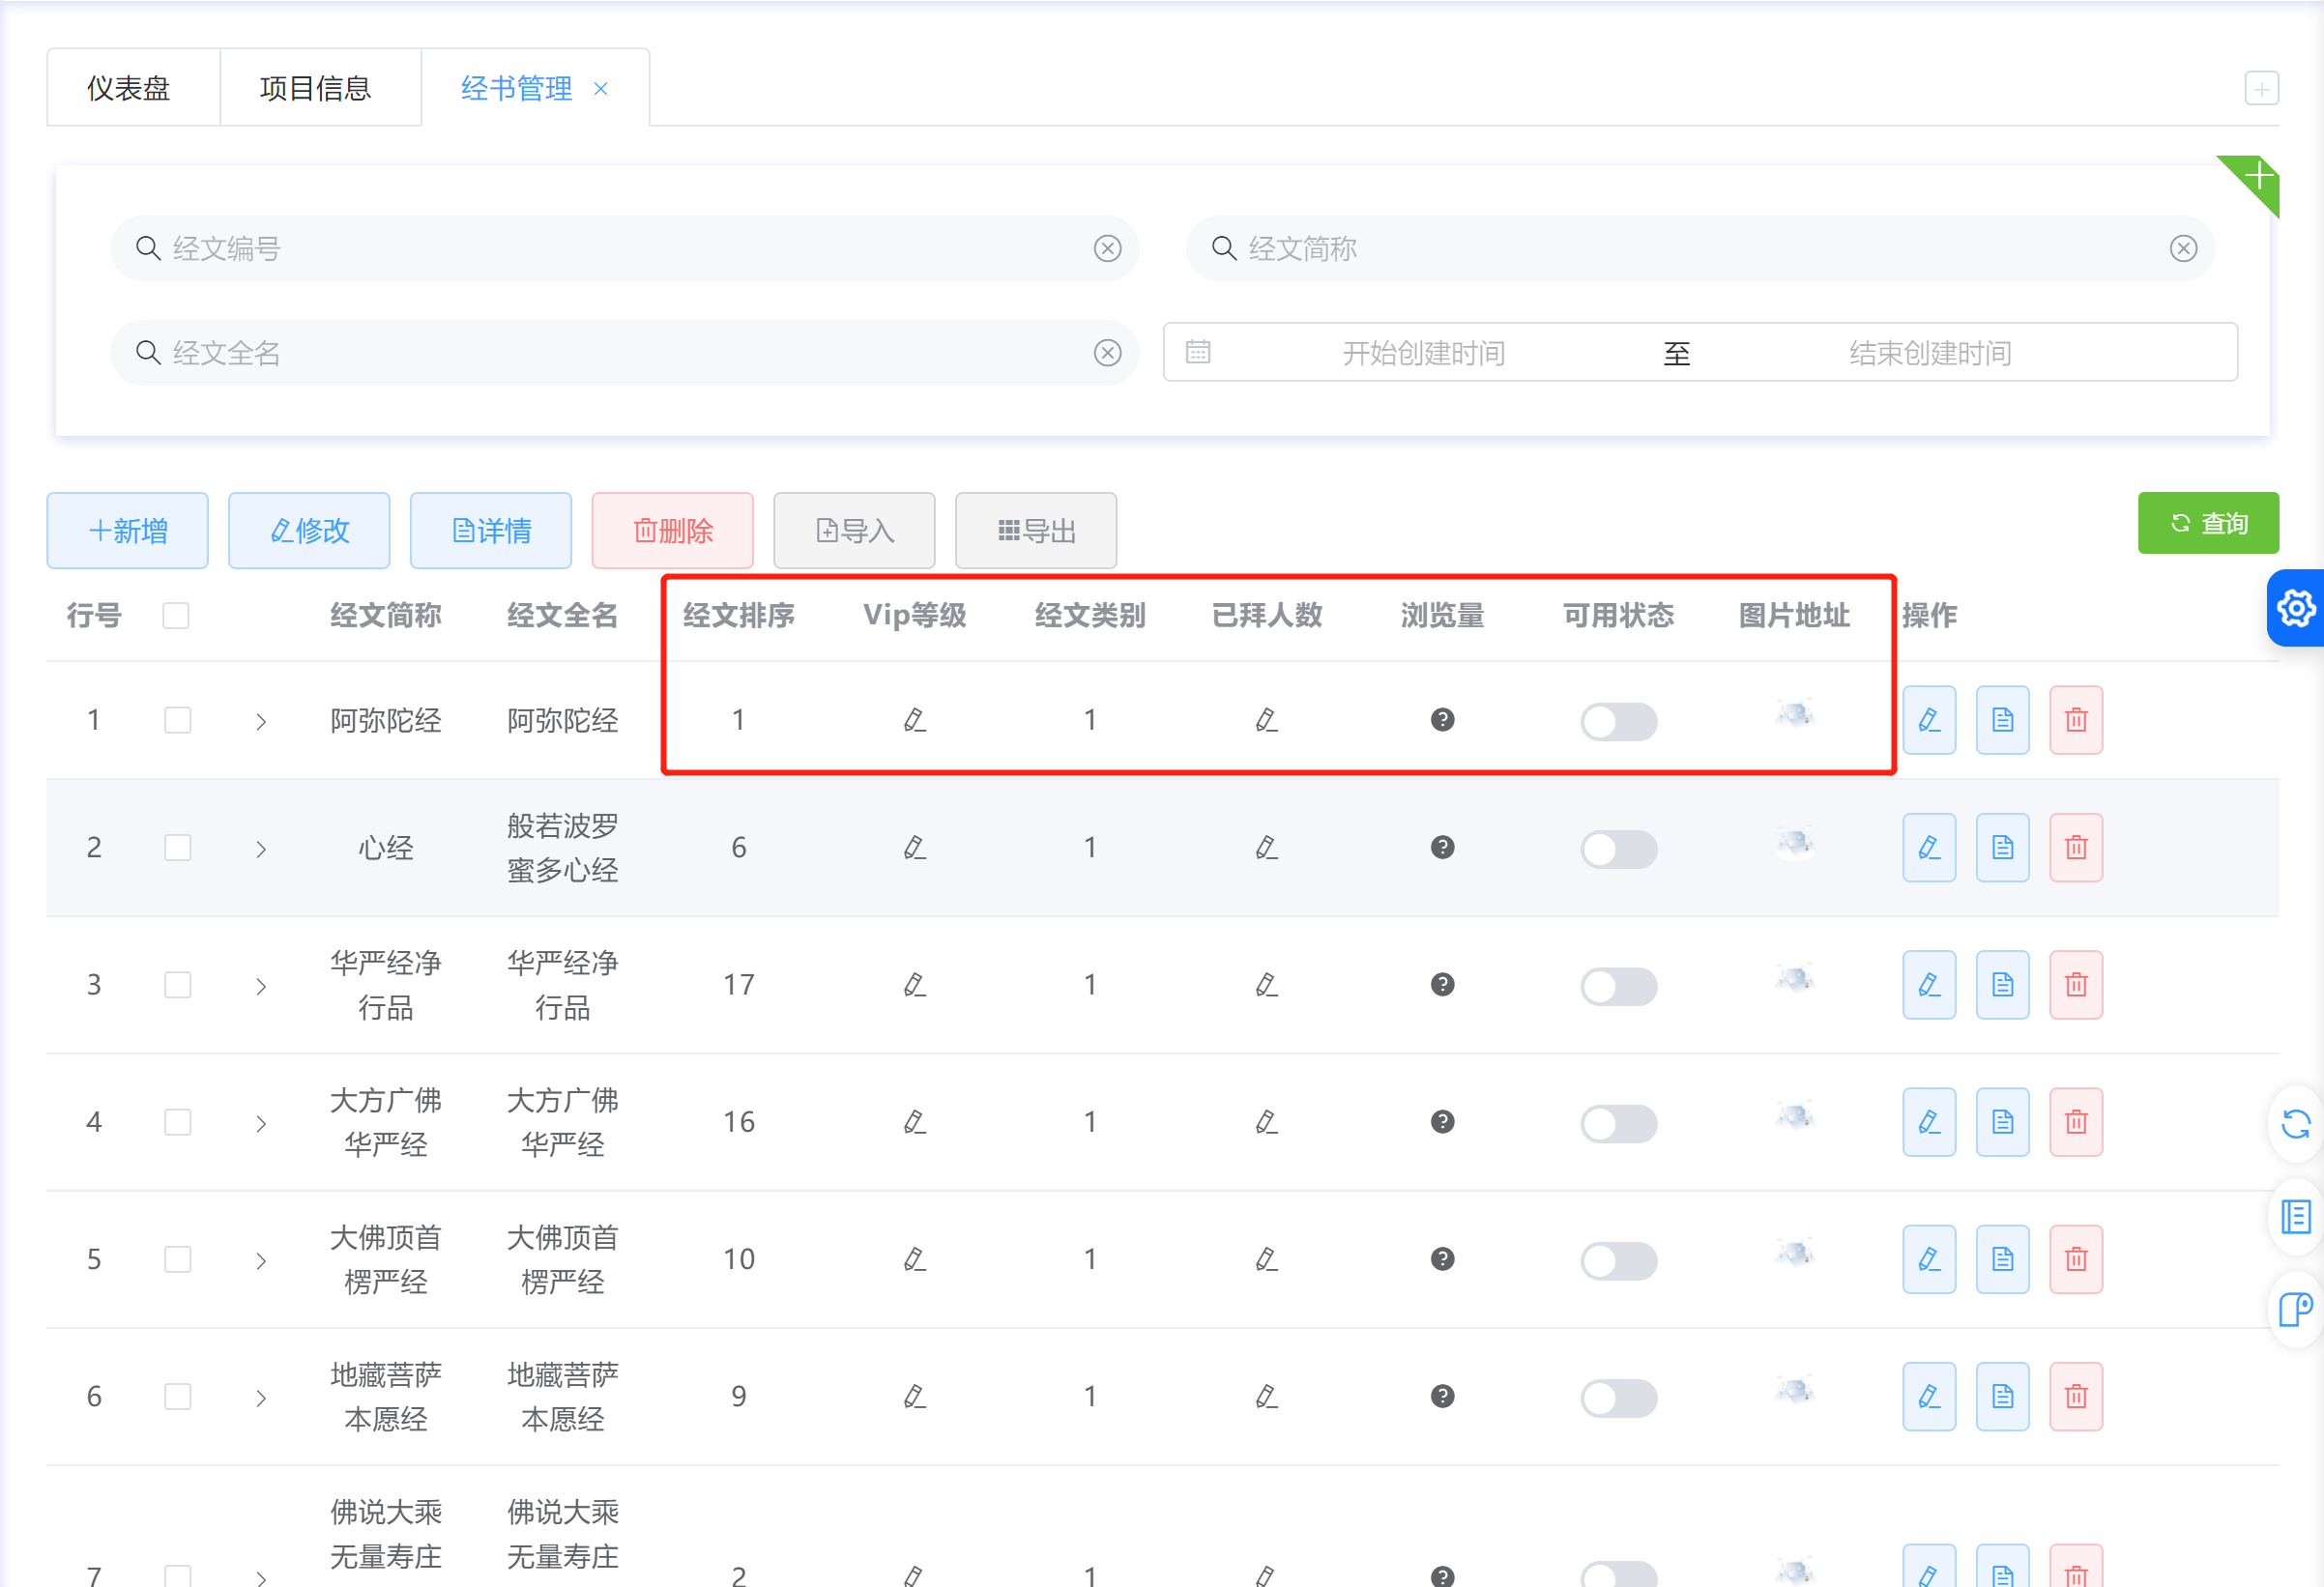This screenshot has width=2324, height=1587.
Task: Expand row 阿弥陀经 details chevron
Action: pyautogui.click(x=261, y=721)
